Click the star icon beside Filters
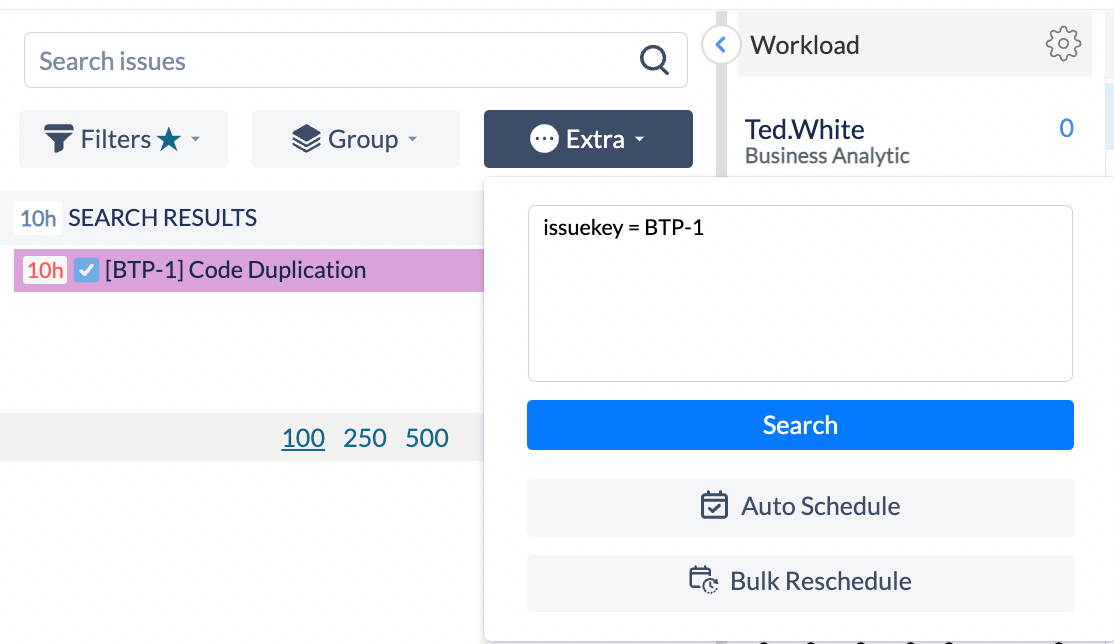This screenshot has width=1114, height=644. [169, 139]
